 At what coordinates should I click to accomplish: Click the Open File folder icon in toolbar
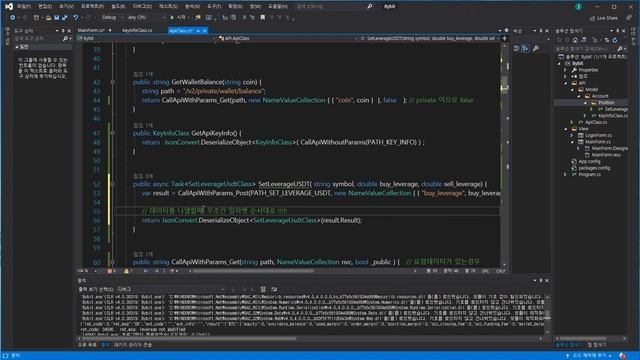[49, 18]
